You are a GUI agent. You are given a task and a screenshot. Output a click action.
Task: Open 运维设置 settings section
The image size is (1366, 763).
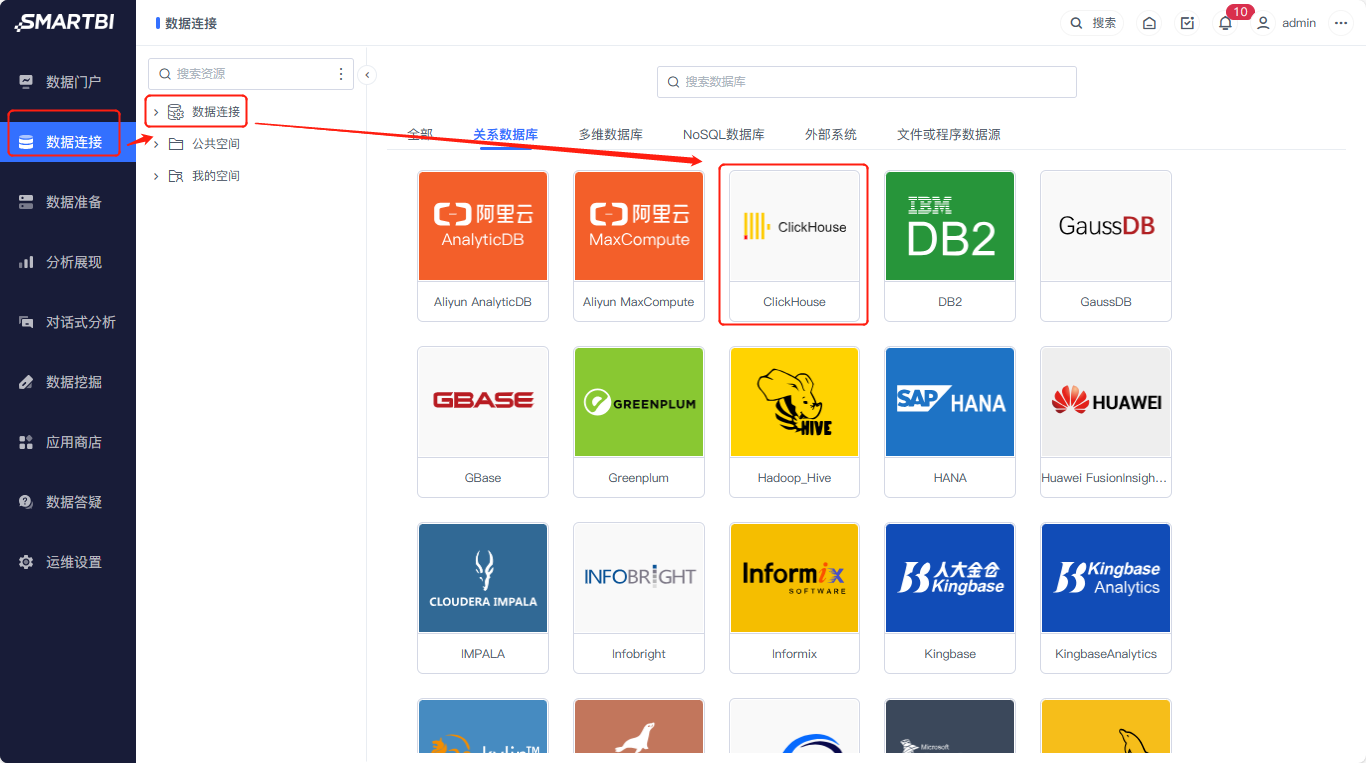coord(68,562)
